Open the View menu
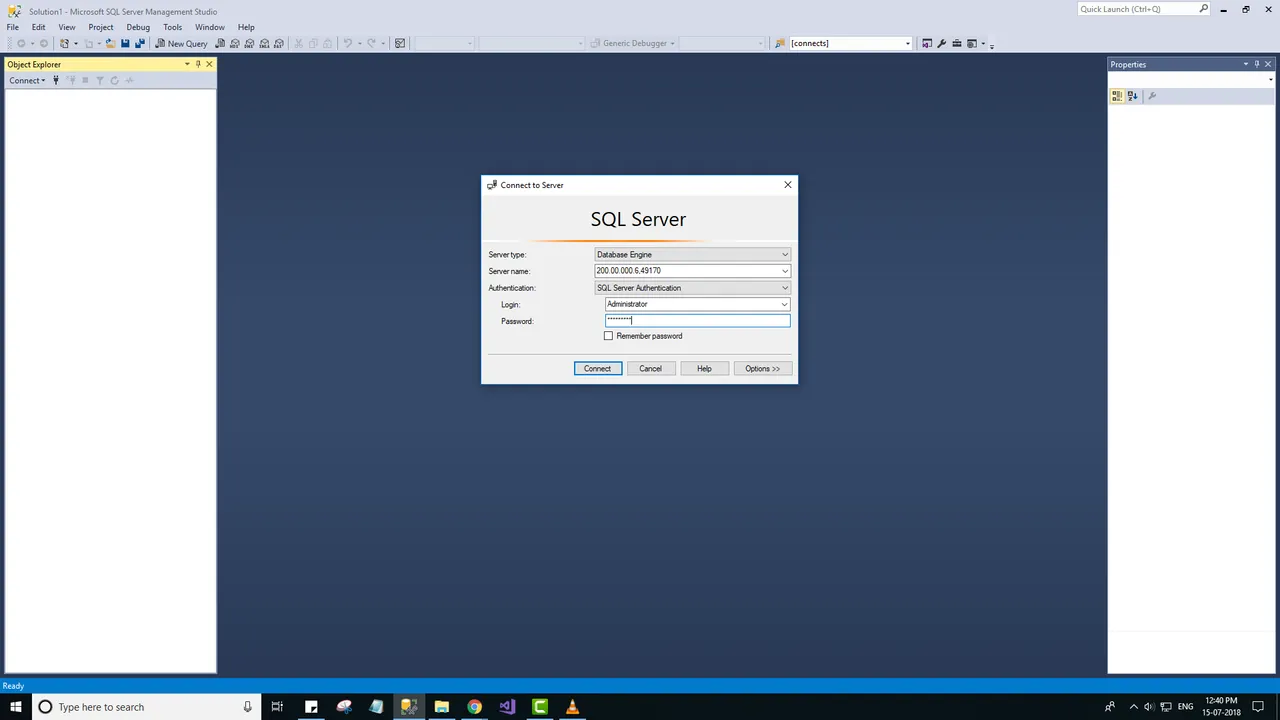The width and height of the screenshot is (1280, 720). coord(67,27)
